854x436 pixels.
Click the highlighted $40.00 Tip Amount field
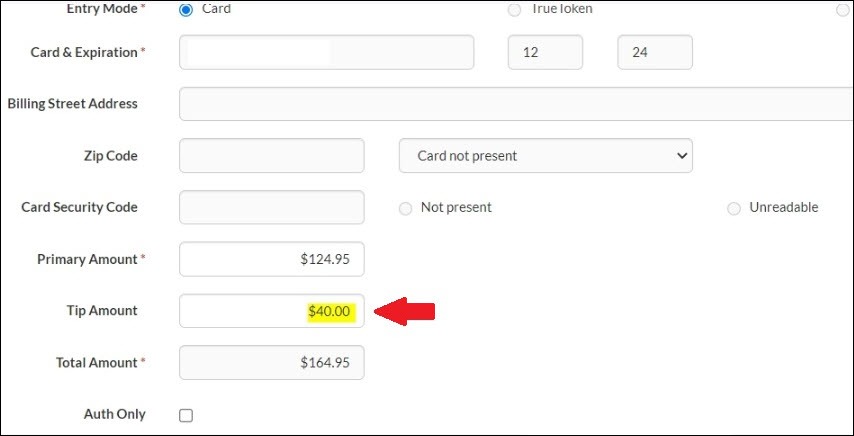coord(271,311)
